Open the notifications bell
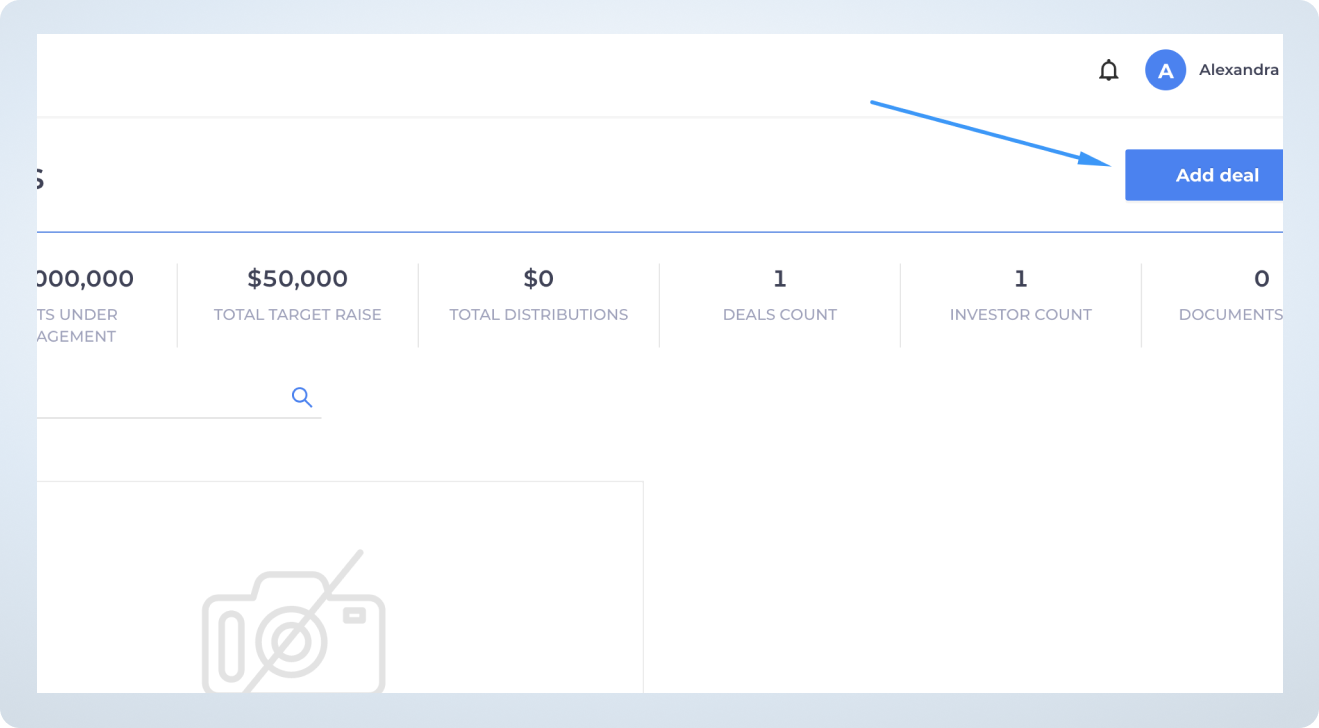1319x728 pixels. (x=1108, y=71)
